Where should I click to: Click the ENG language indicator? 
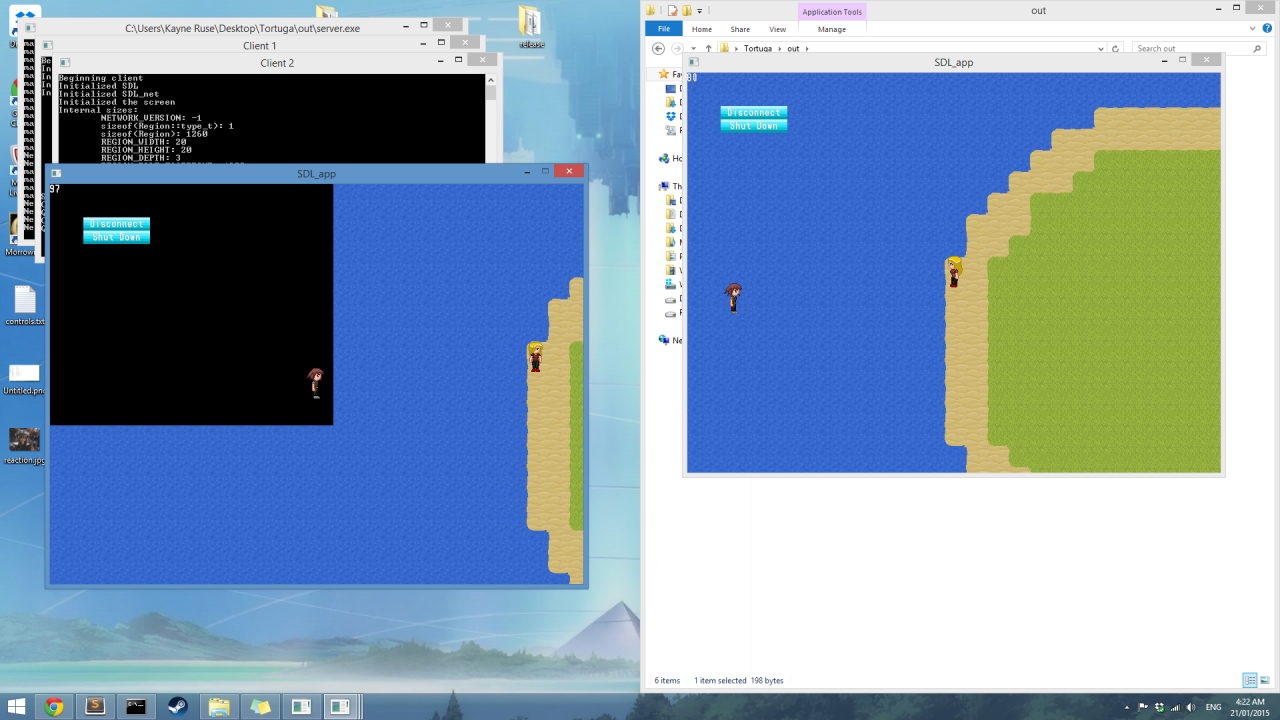pyautogui.click(x=1213, y=707)
